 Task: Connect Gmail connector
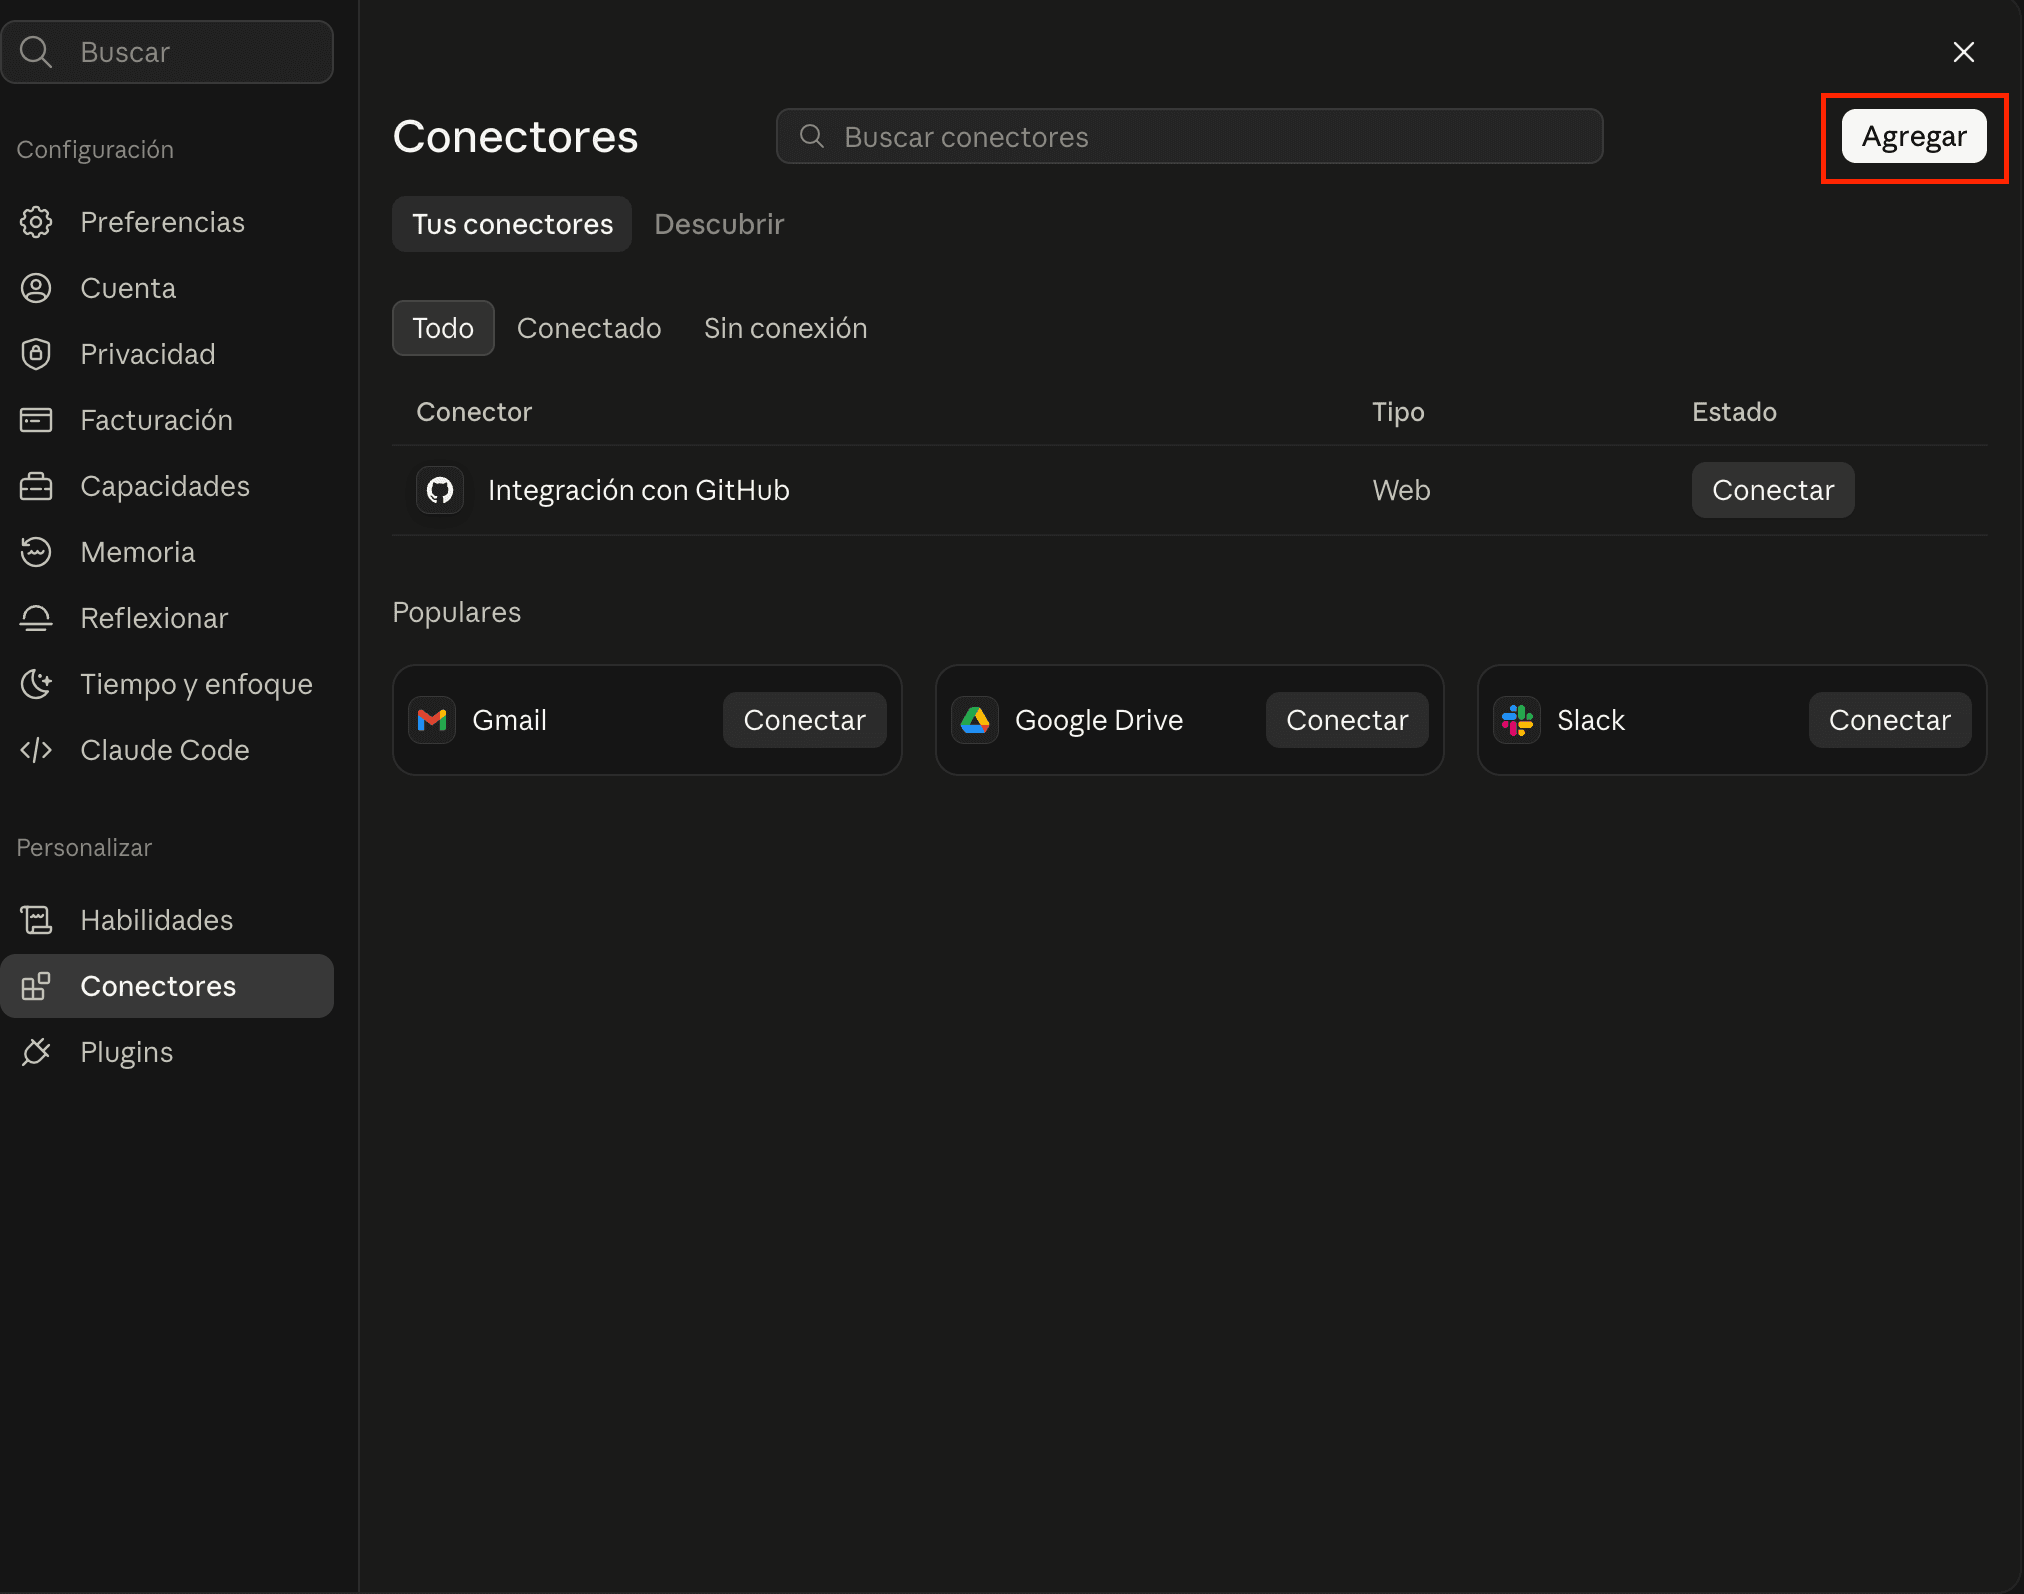[x=805, y=720]
